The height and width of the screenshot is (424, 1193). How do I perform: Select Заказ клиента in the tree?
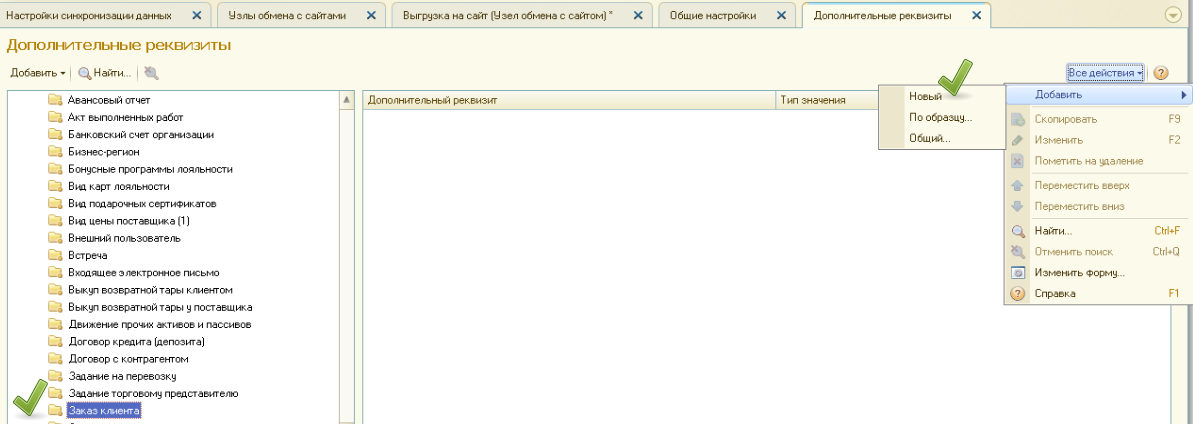click(104, 410)
